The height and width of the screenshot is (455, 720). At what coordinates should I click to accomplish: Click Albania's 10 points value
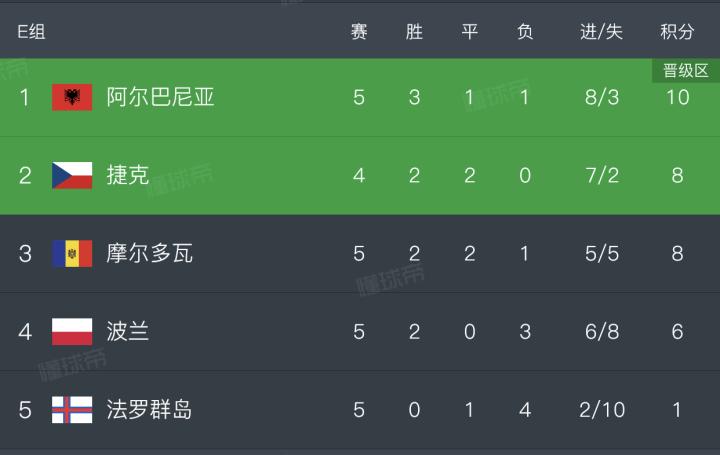pos(677,98)
